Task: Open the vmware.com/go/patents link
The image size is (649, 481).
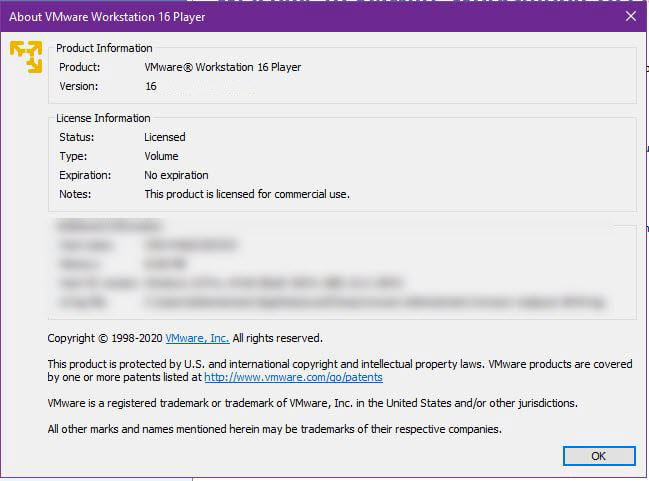Action: pos(293,377)
